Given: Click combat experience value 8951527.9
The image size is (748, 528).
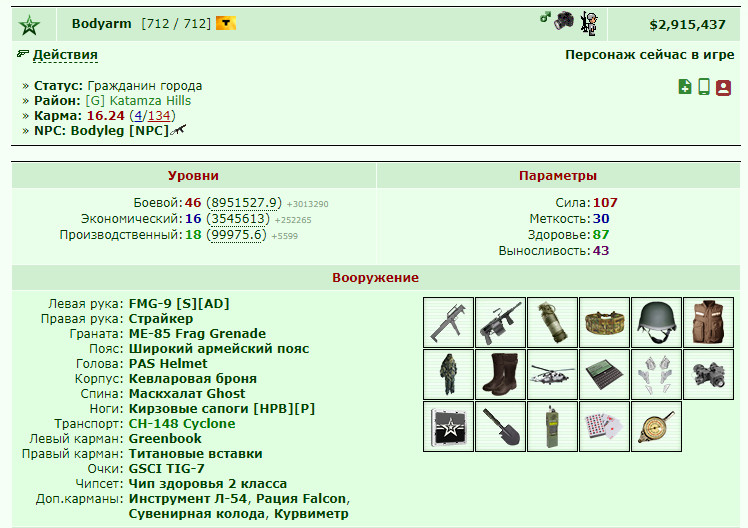Looking at the screenshot, I should click(244, 203).
